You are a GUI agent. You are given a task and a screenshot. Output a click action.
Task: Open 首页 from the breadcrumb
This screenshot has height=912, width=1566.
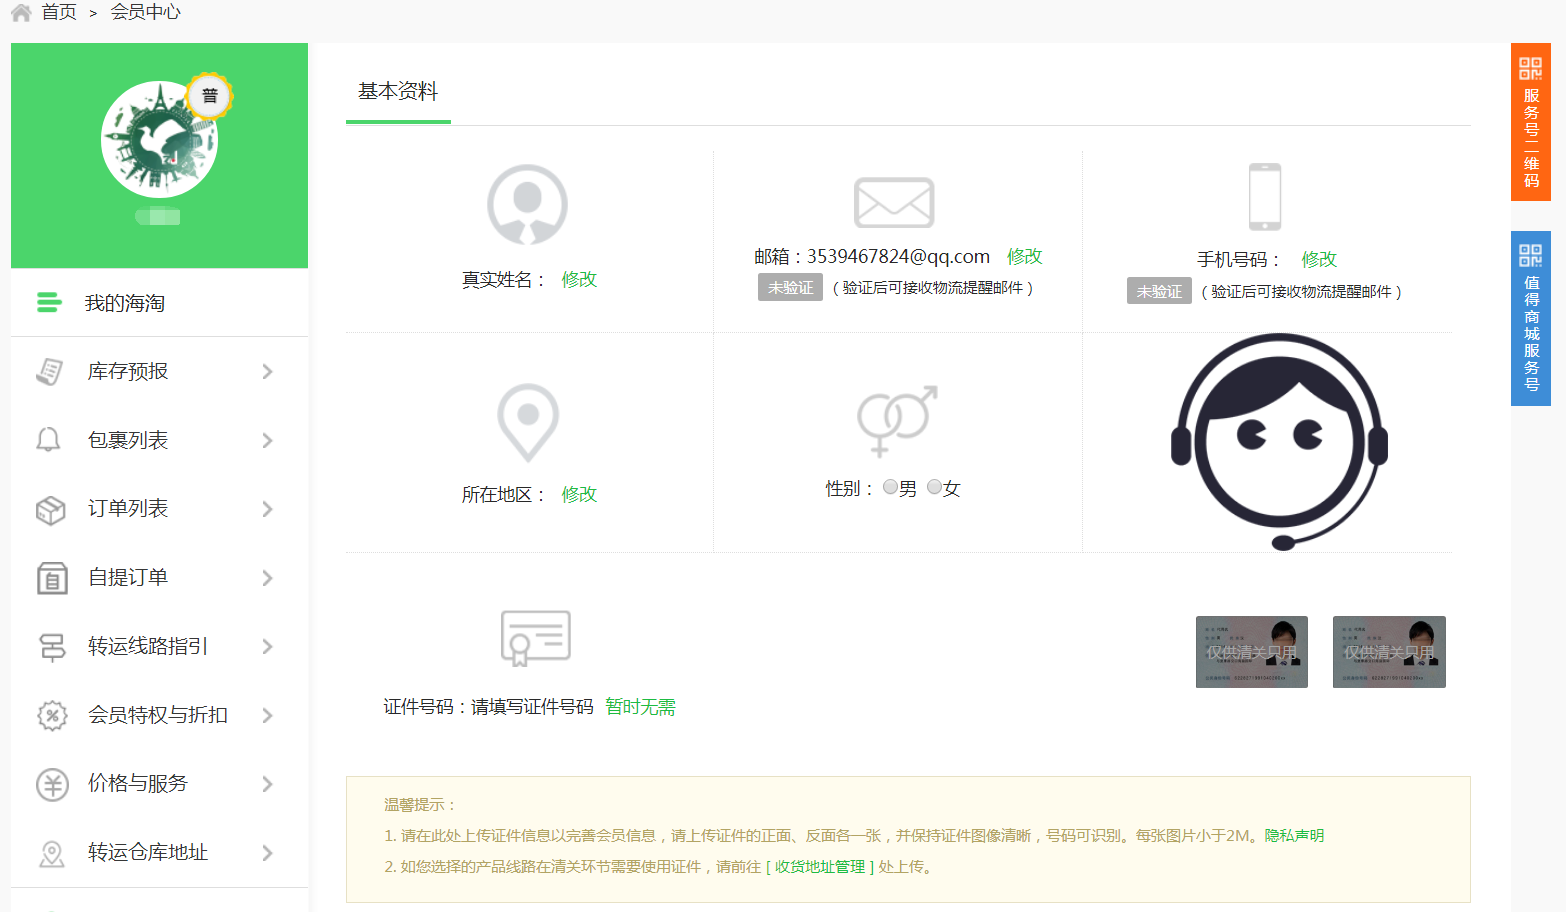point(60,13)
